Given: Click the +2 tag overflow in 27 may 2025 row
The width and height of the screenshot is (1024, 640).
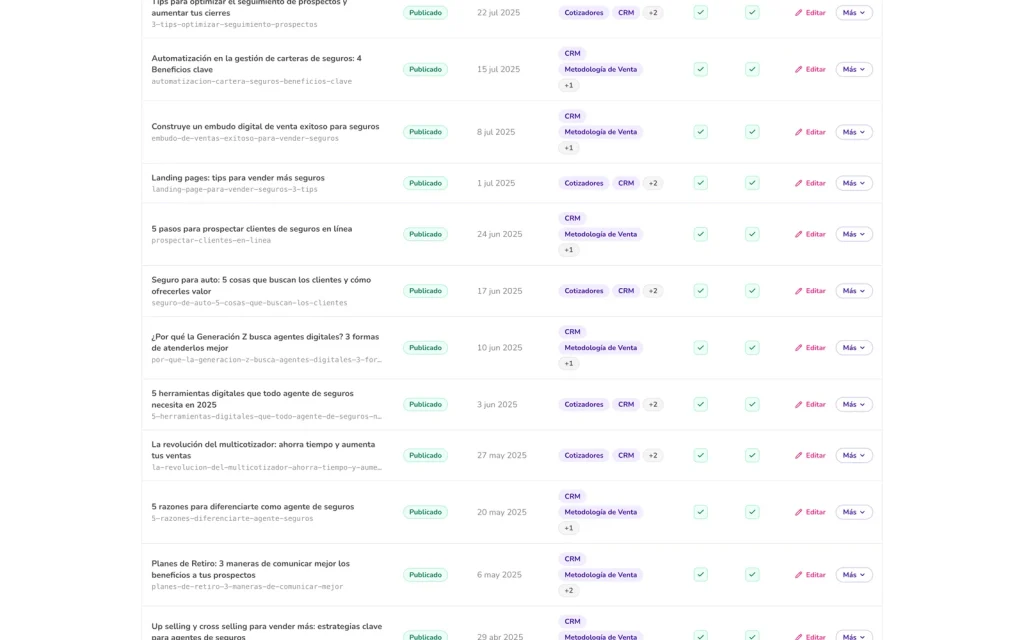Looking at the screenshot, I should point(652,455).
